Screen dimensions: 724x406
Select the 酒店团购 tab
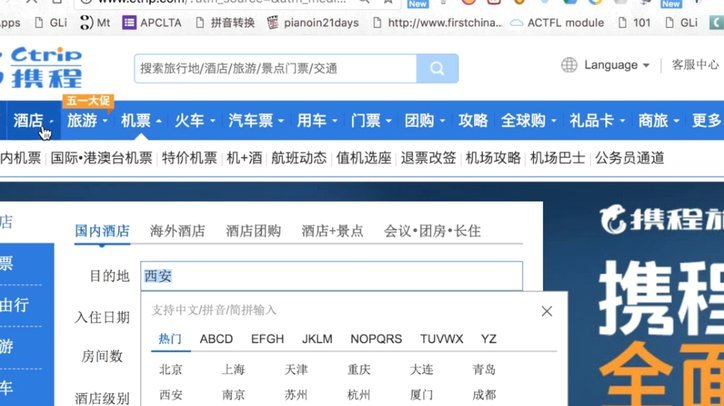253,231
